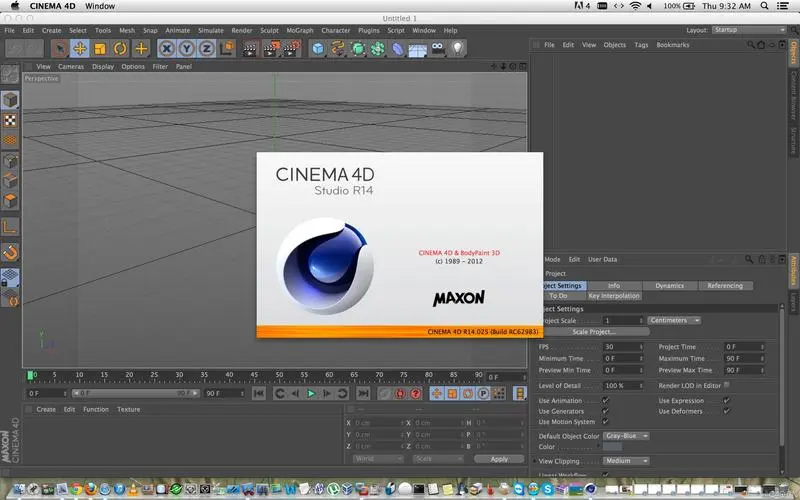The image size is (800, 500).
Task: Select the Move tool in top toolbar
Action: coord(80,47)
